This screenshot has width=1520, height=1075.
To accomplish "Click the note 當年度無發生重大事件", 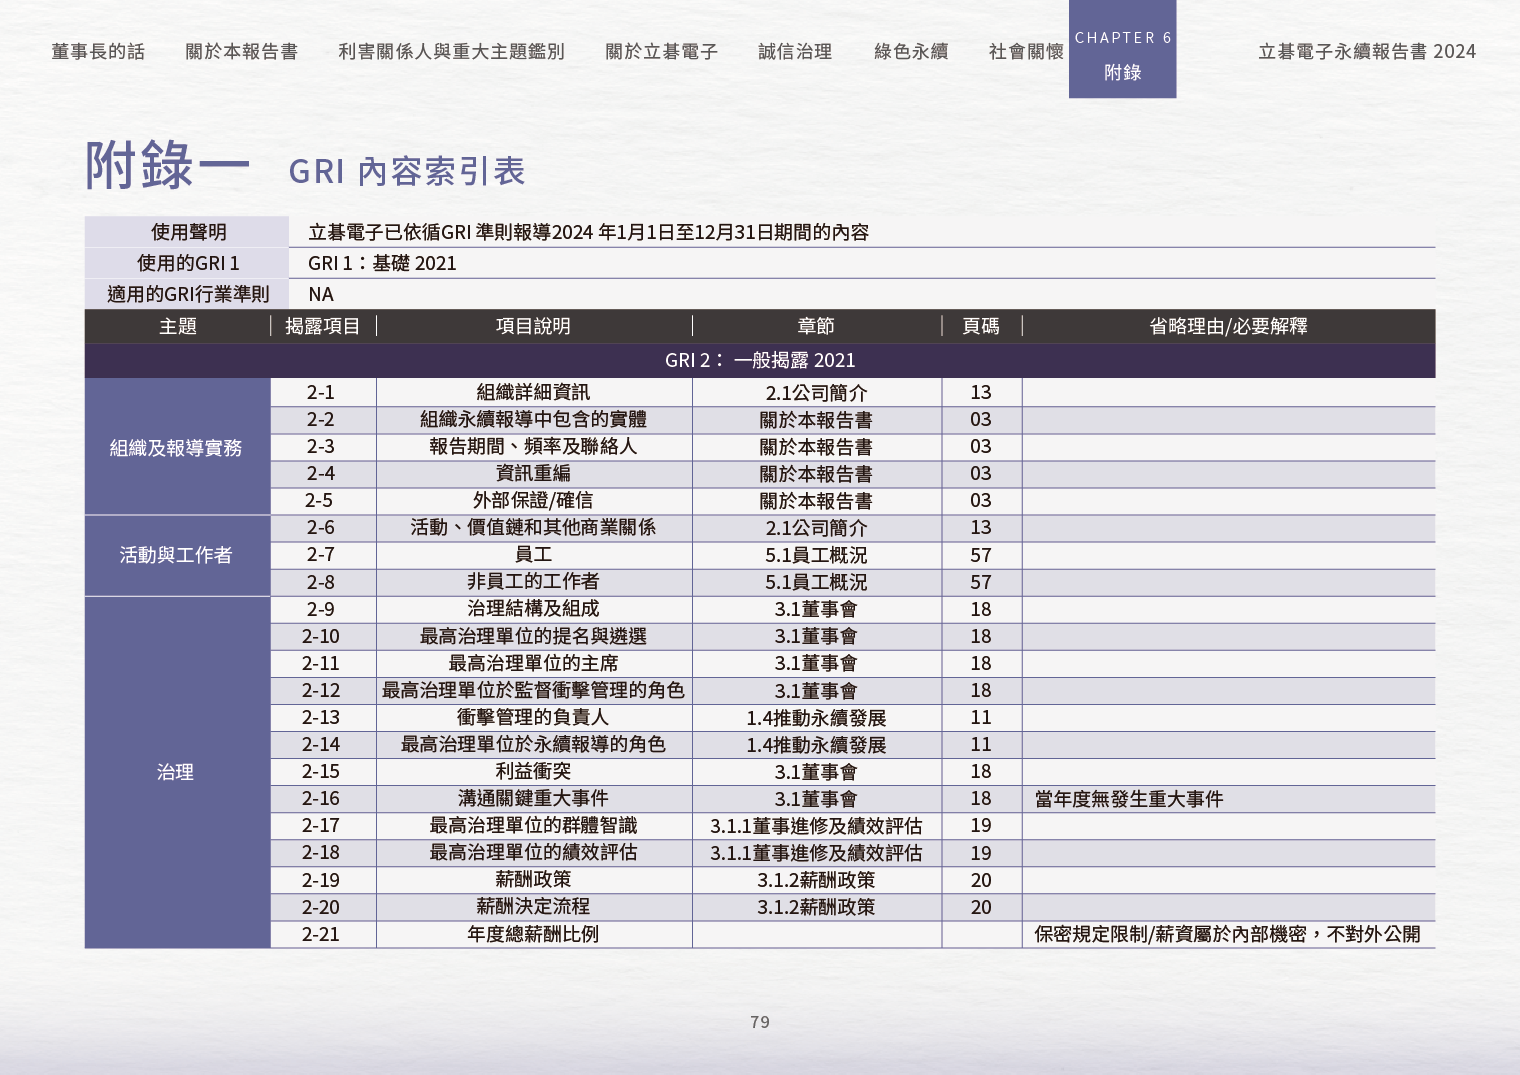I will click(1129, 799).
